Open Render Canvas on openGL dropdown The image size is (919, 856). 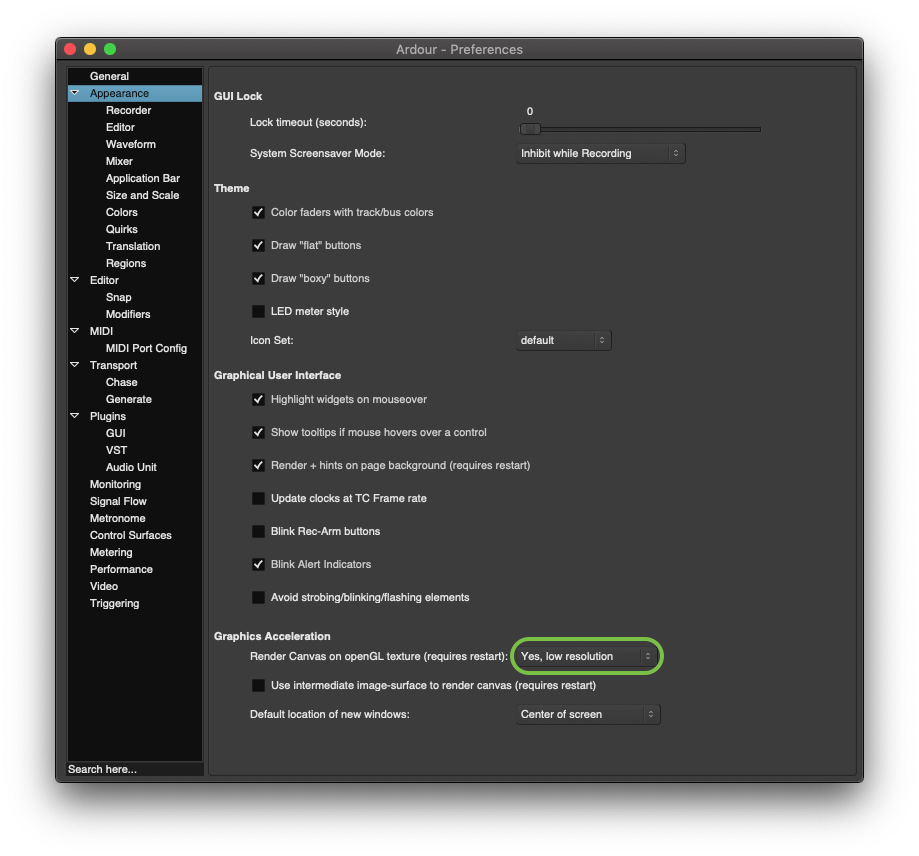point(587,657)
